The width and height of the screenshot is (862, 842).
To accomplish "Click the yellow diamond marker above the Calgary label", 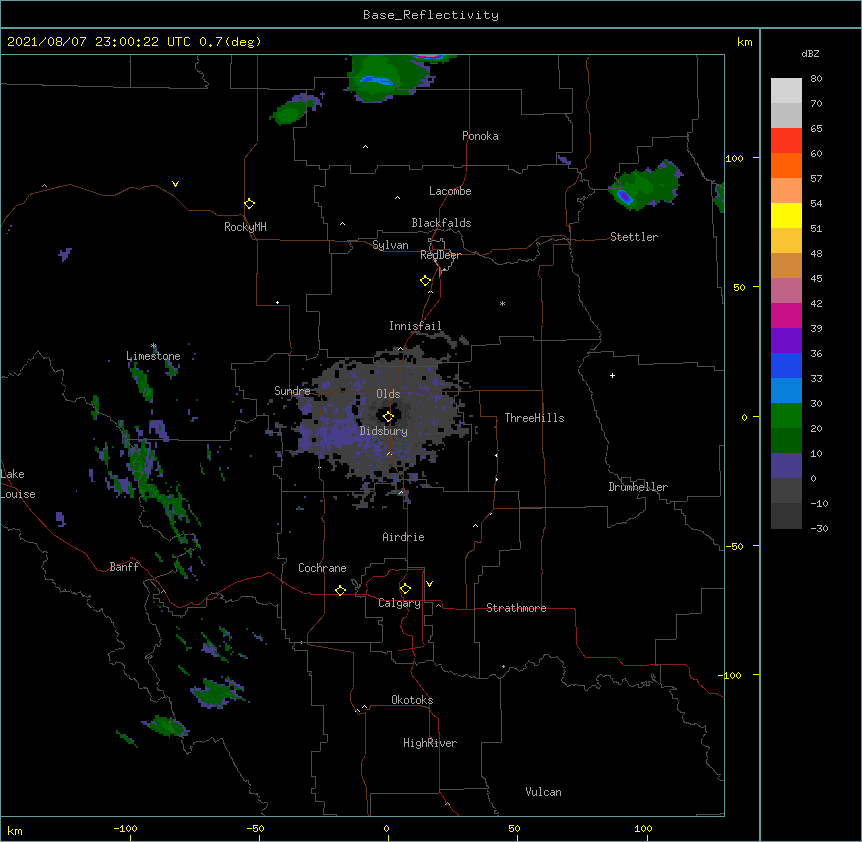I will tap(405, 589).
